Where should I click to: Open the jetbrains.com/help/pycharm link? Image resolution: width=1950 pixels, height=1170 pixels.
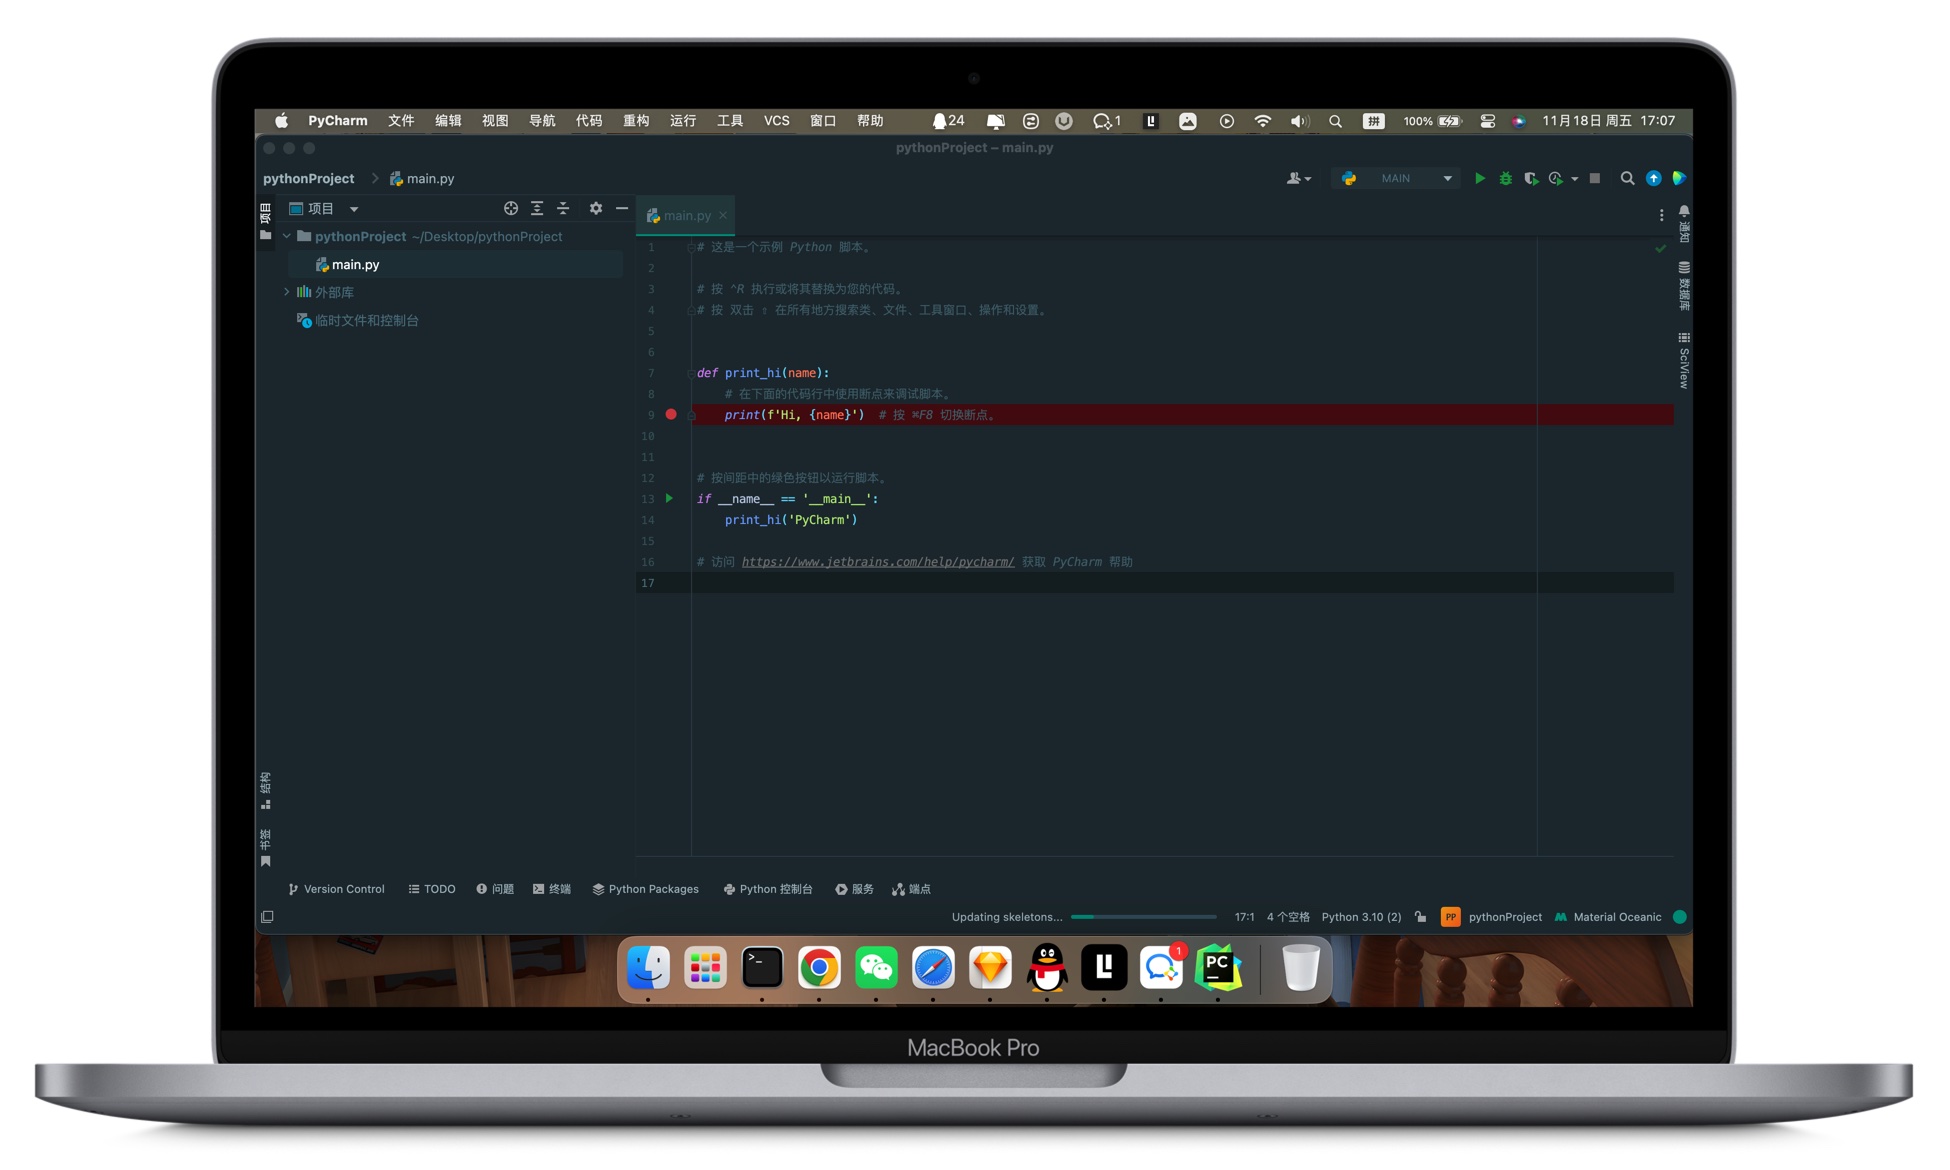[x=877, y=562]
